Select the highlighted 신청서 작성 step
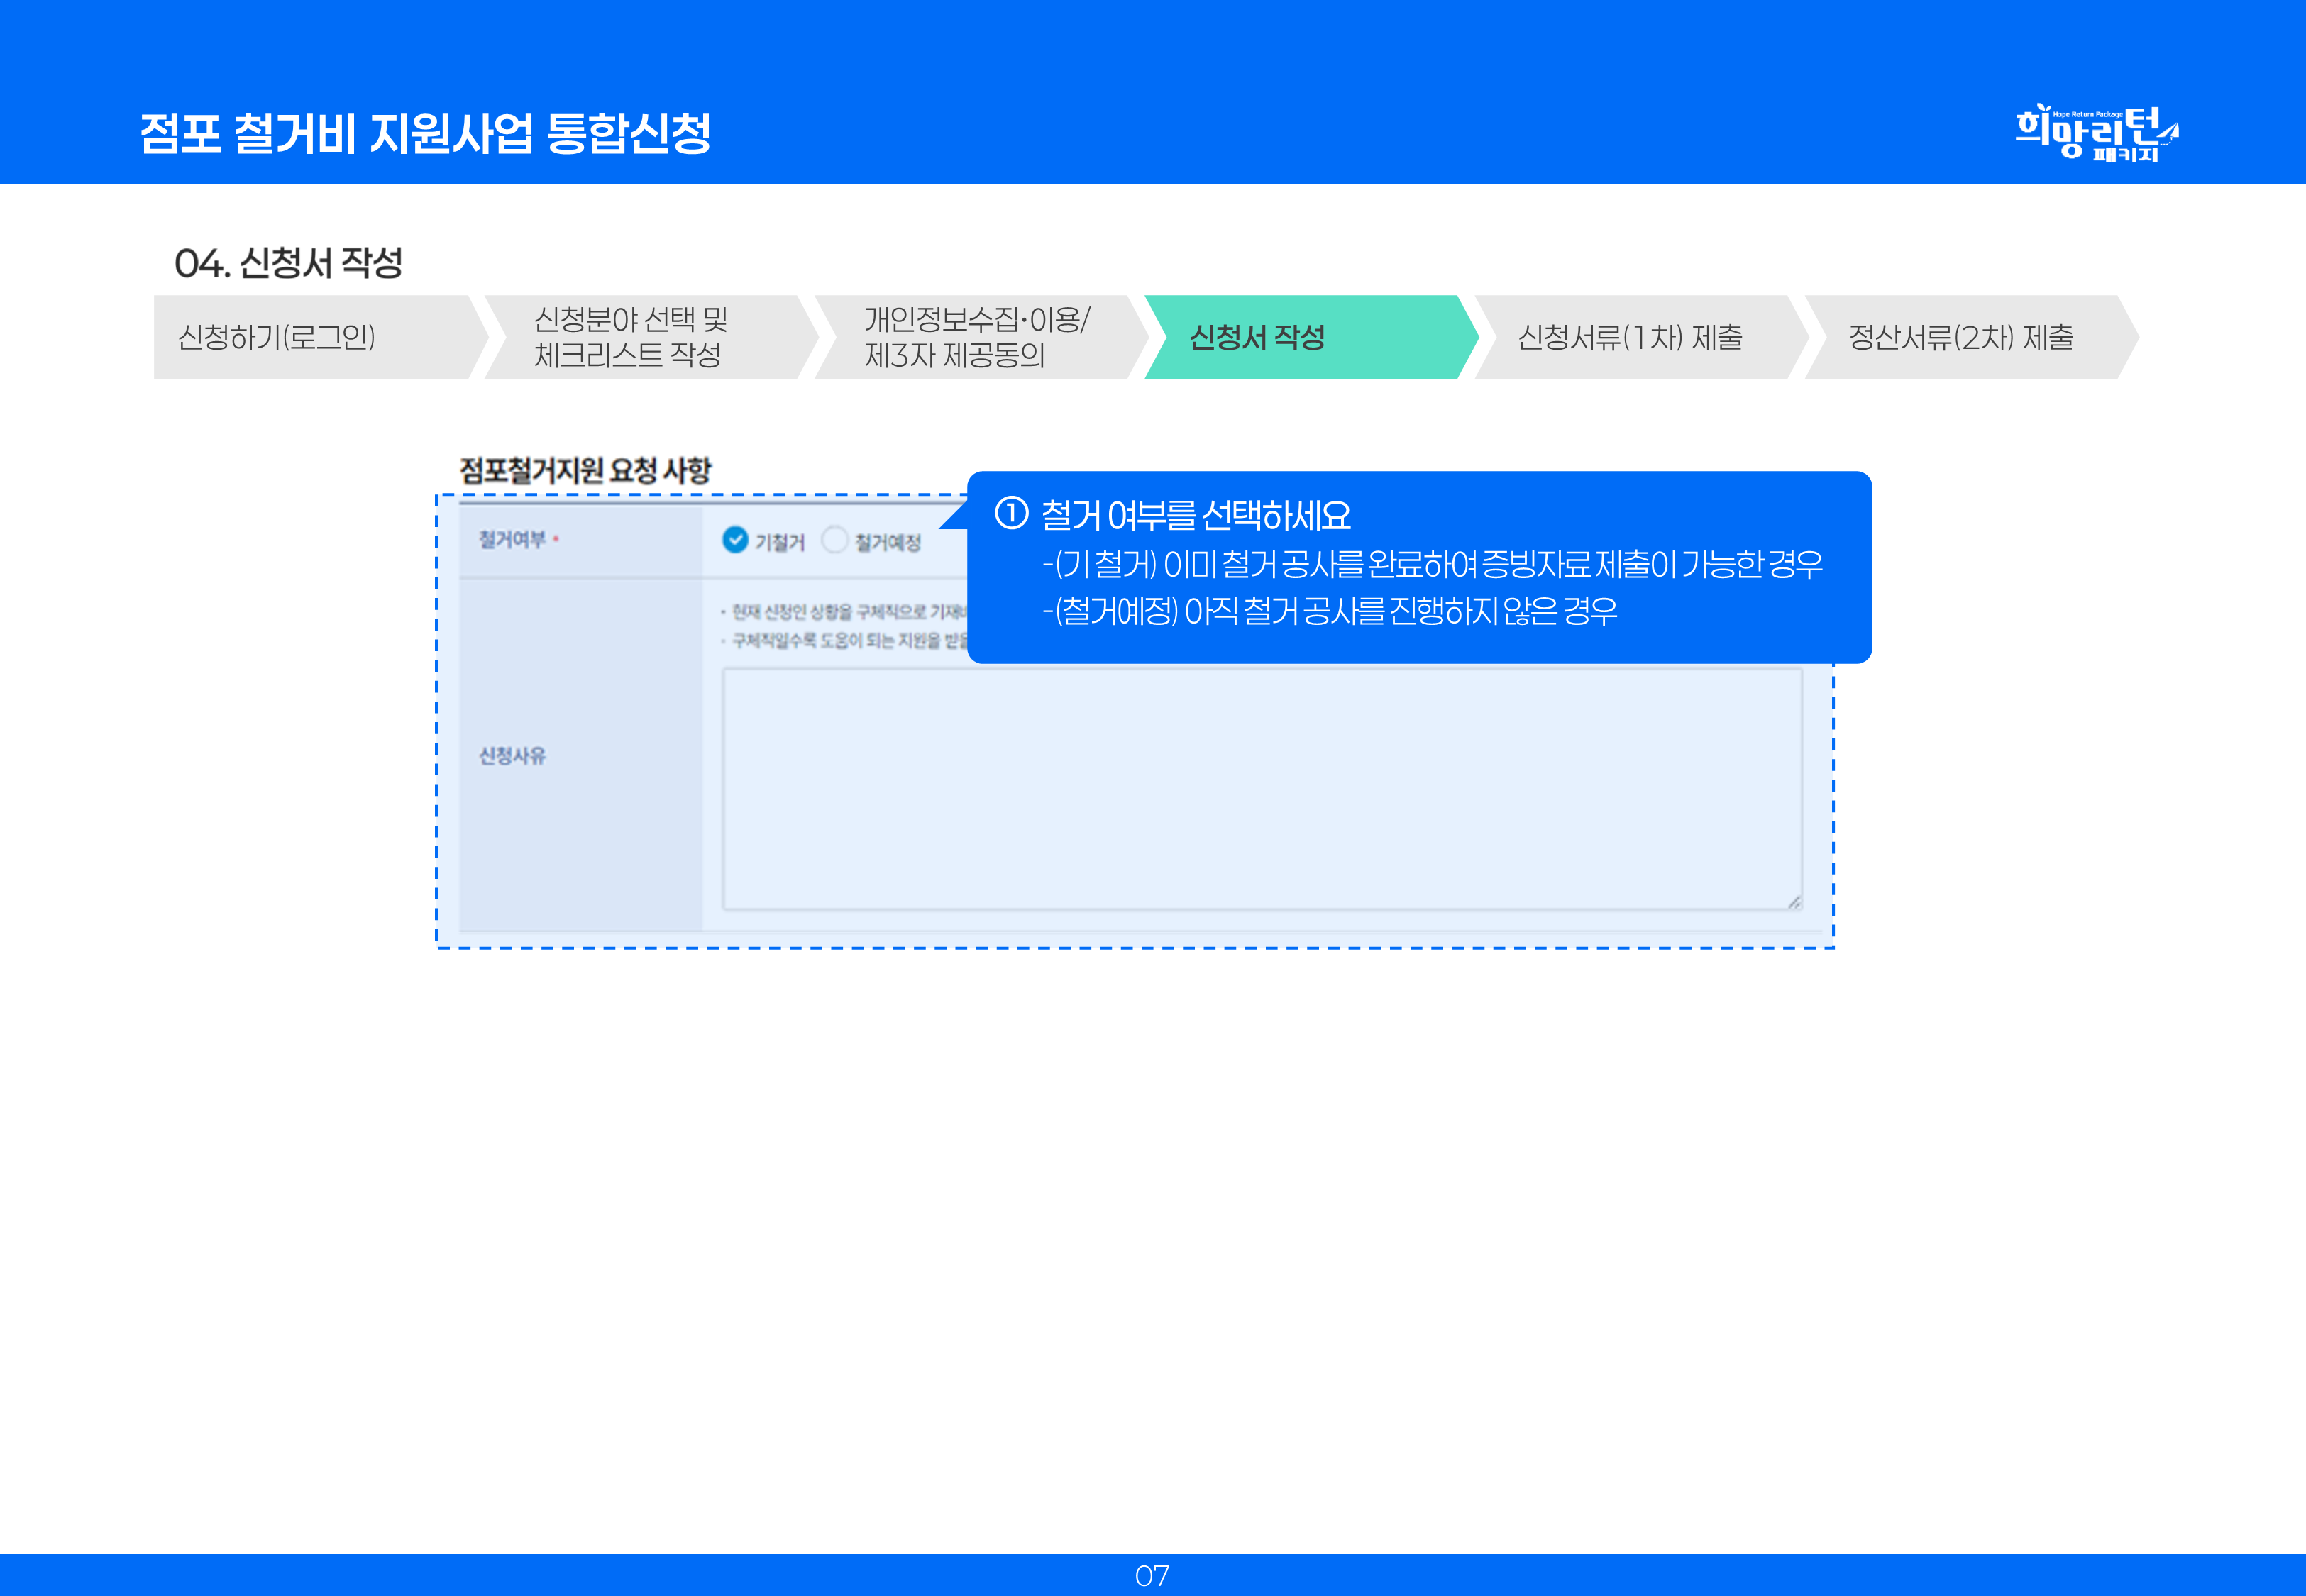The image size is (2306, 1596). pos(1257,337)
